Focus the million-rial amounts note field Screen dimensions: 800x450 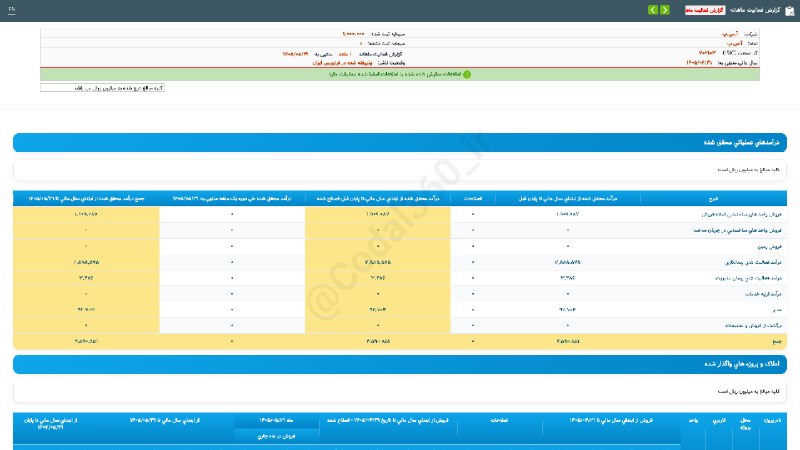point(102,88)
